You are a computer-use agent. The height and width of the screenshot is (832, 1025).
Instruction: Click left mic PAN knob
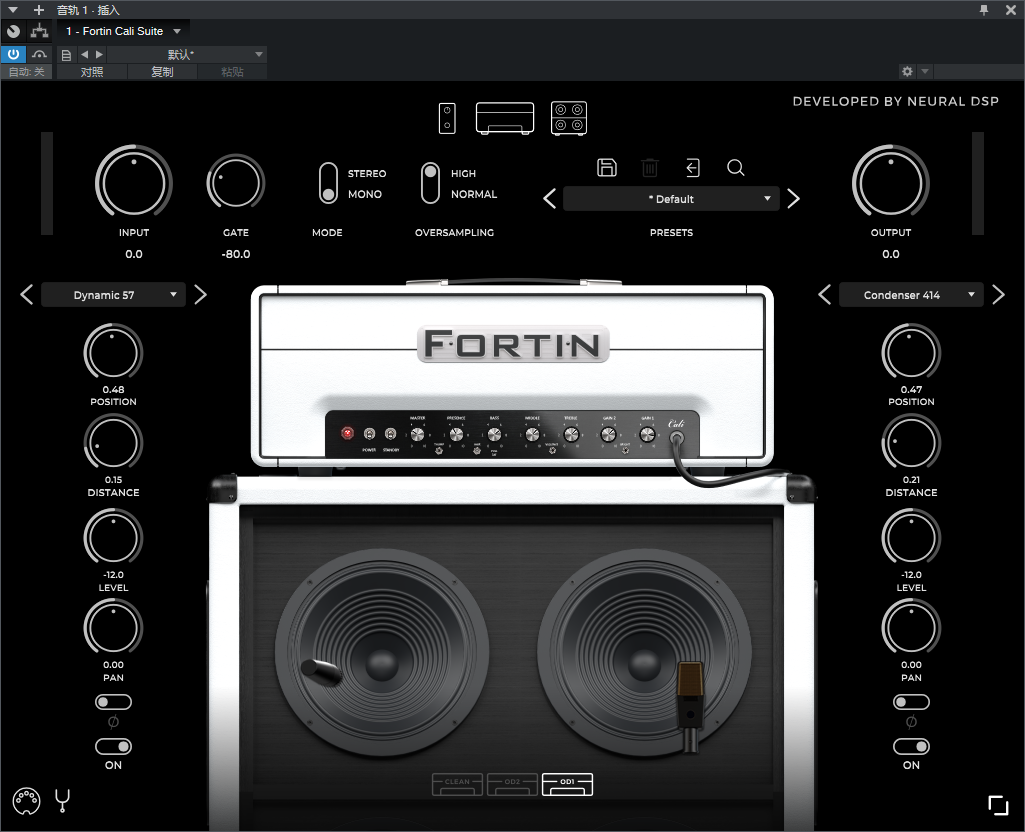coord(113,628)
